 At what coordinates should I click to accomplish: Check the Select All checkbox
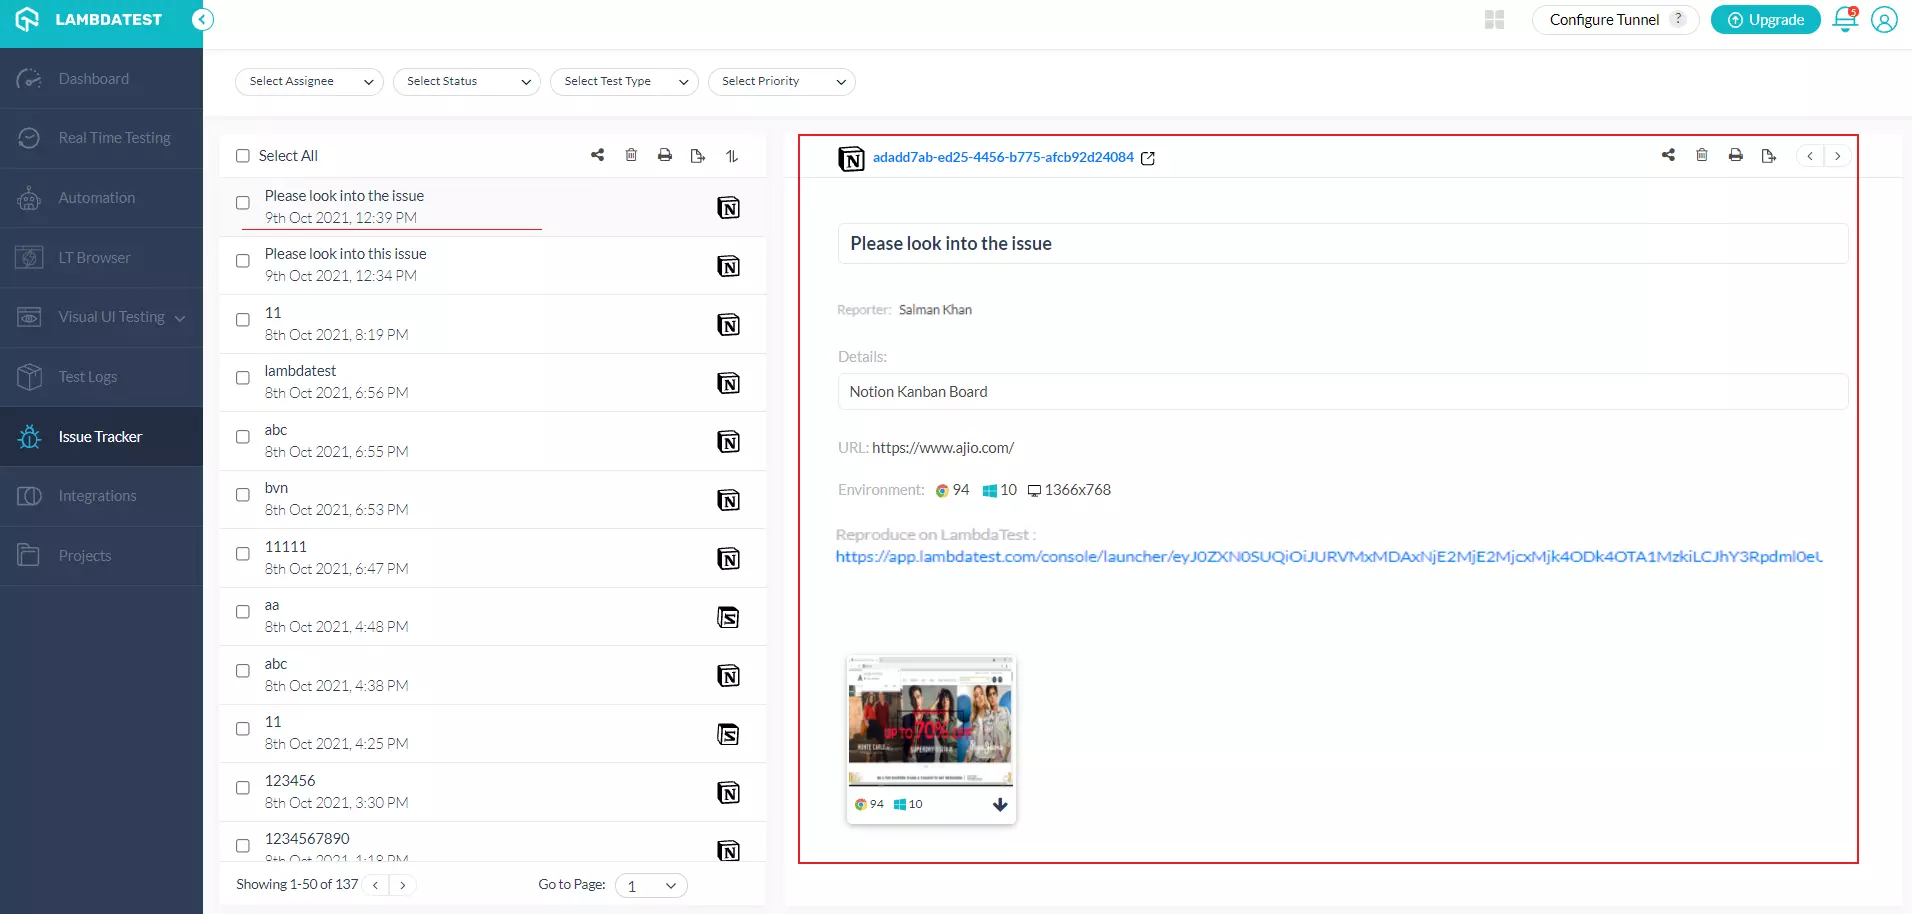[243, 156]
